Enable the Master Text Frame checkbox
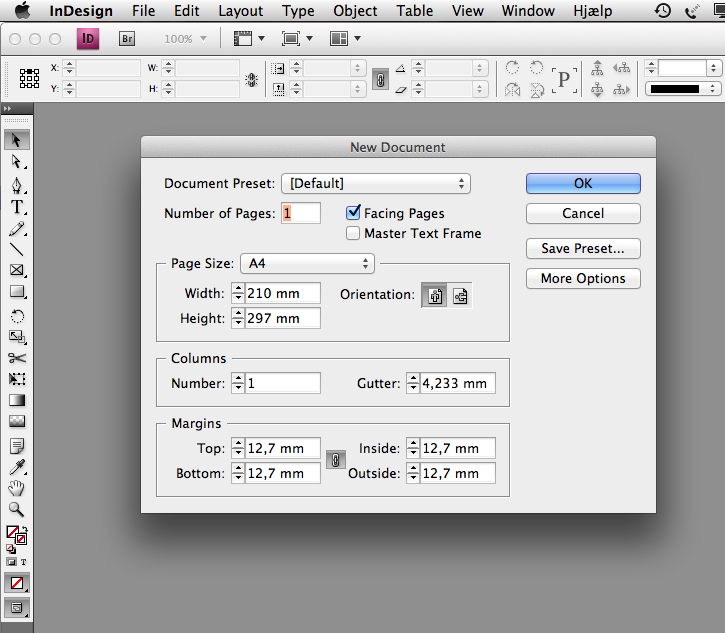This screenshot has height=633, width=725. 353,233
